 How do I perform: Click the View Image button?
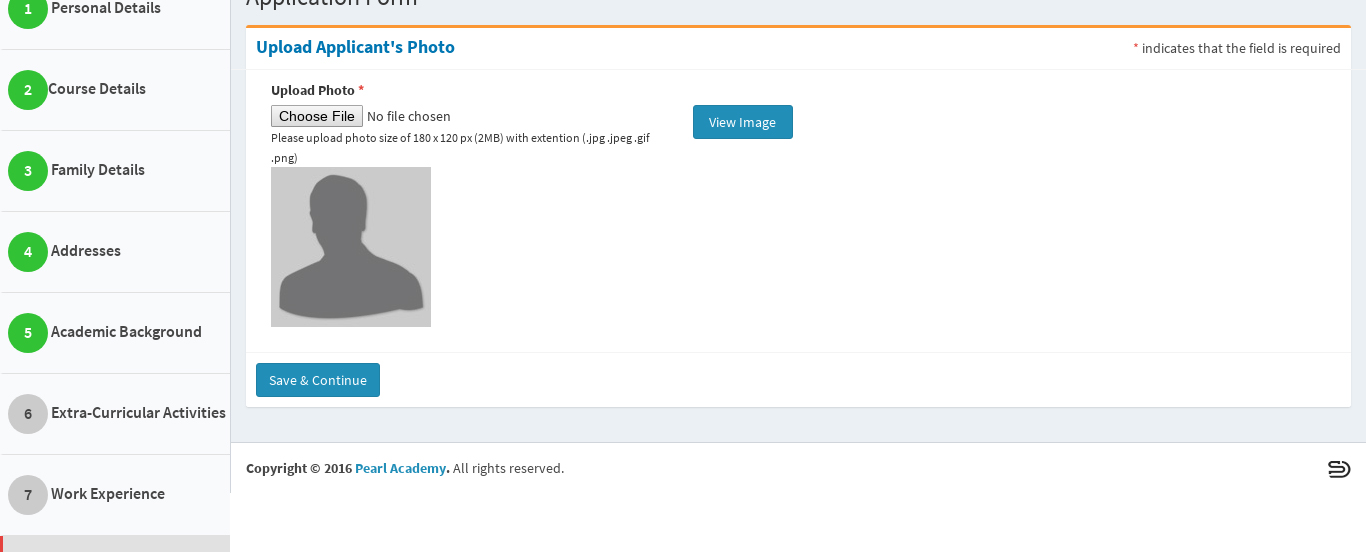(x=743, y=122)
